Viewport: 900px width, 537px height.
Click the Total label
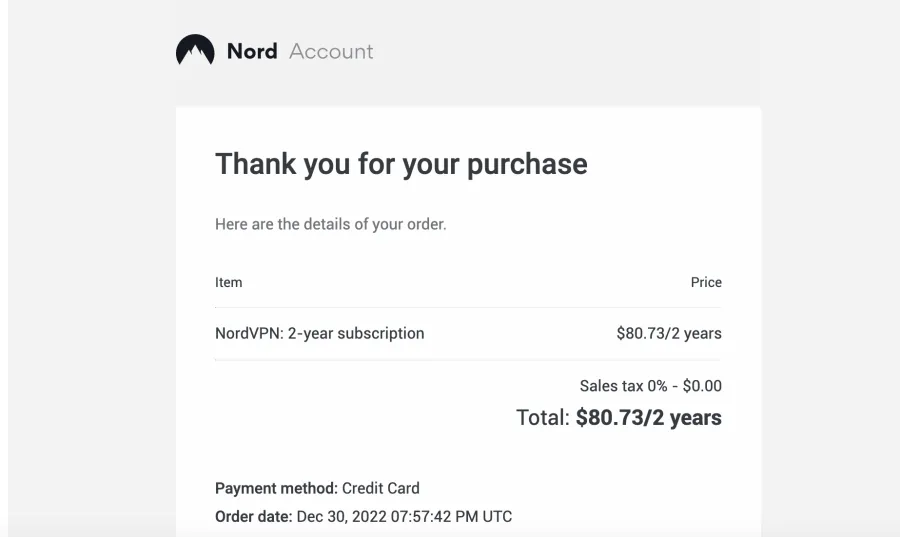pyautogui.click(x=543, y=418)
